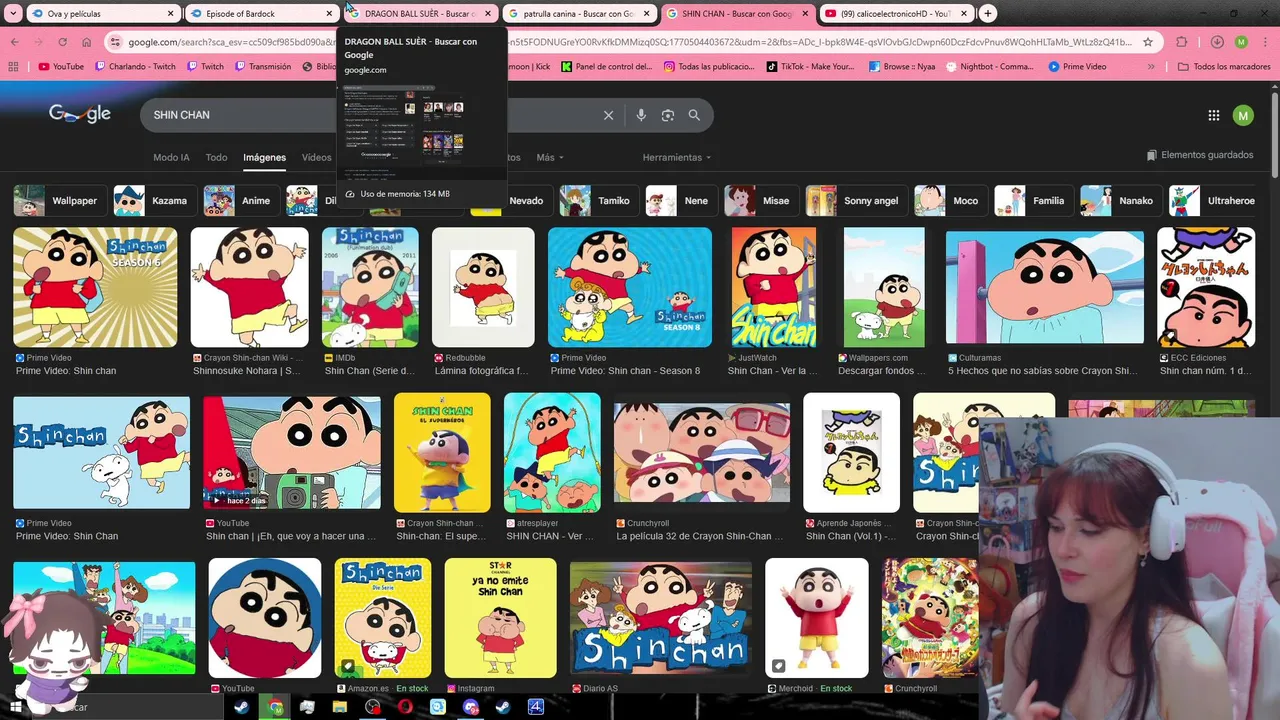Open the Crunchyroll película 32 image
This screenshot has width=1280, height=720.
(x=701, y=452)
